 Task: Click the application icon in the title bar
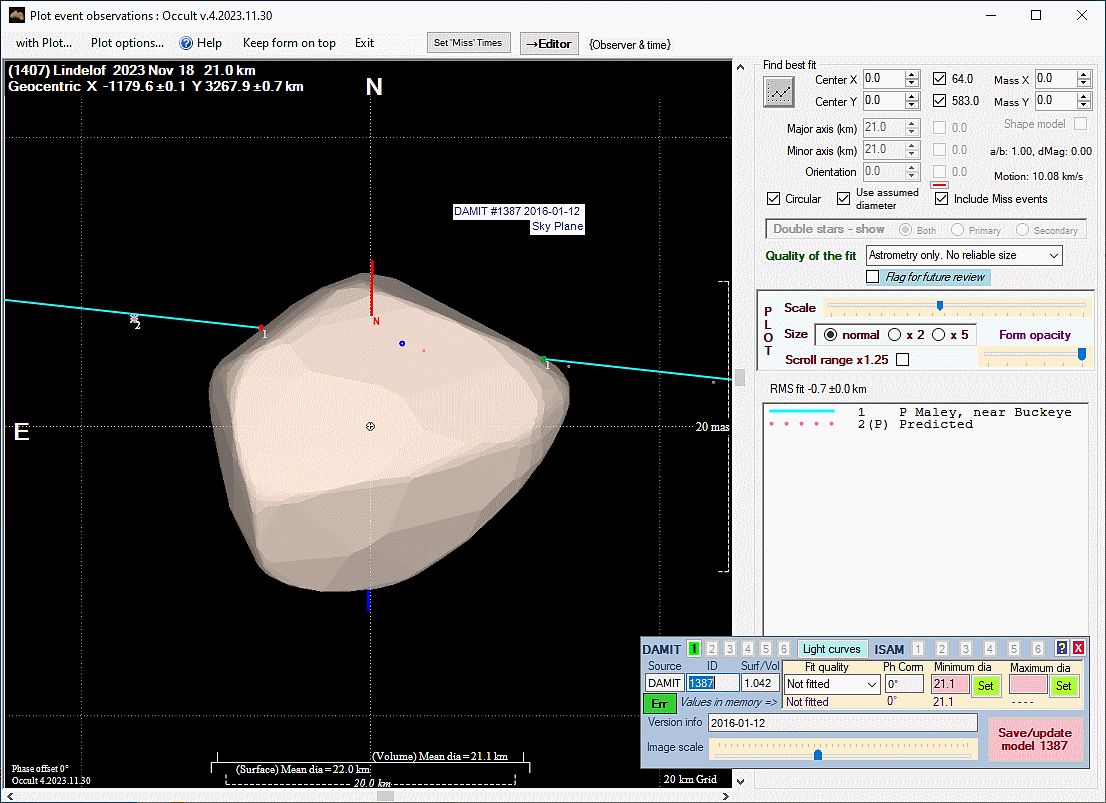[15, 15]
